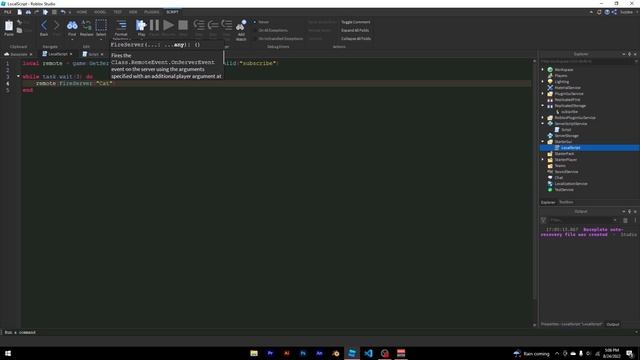The image size is (640, 360).
Task: Open Premiere Pro from the taskbar
Action: point(270,353)
